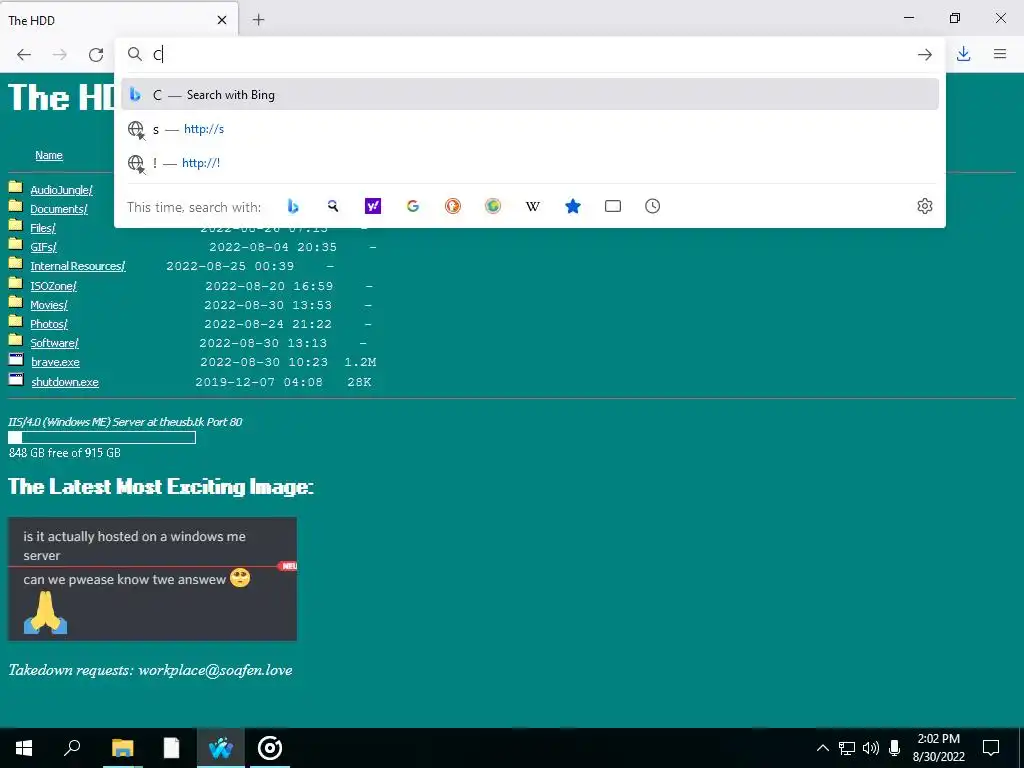Image resolution: width=1024 pixels, height=768 pixels.
Task: Click in the address bar text field
Action: coord(529,54)
